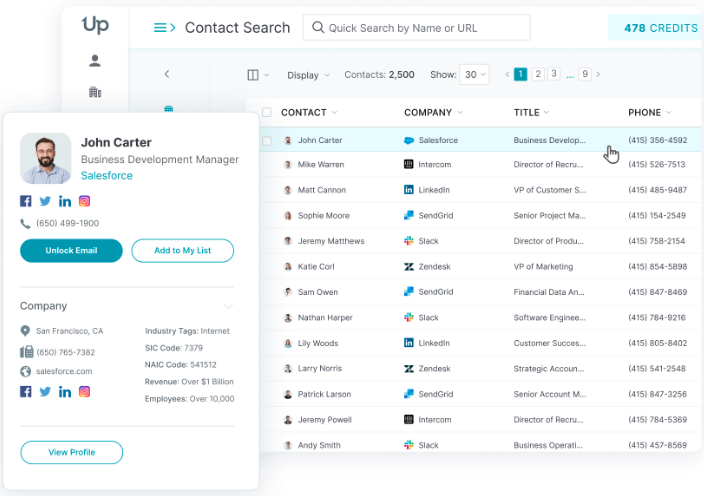Click the SendGrid logo in Sophie Moore's row
704x496 pixels.
click(409, 215)
